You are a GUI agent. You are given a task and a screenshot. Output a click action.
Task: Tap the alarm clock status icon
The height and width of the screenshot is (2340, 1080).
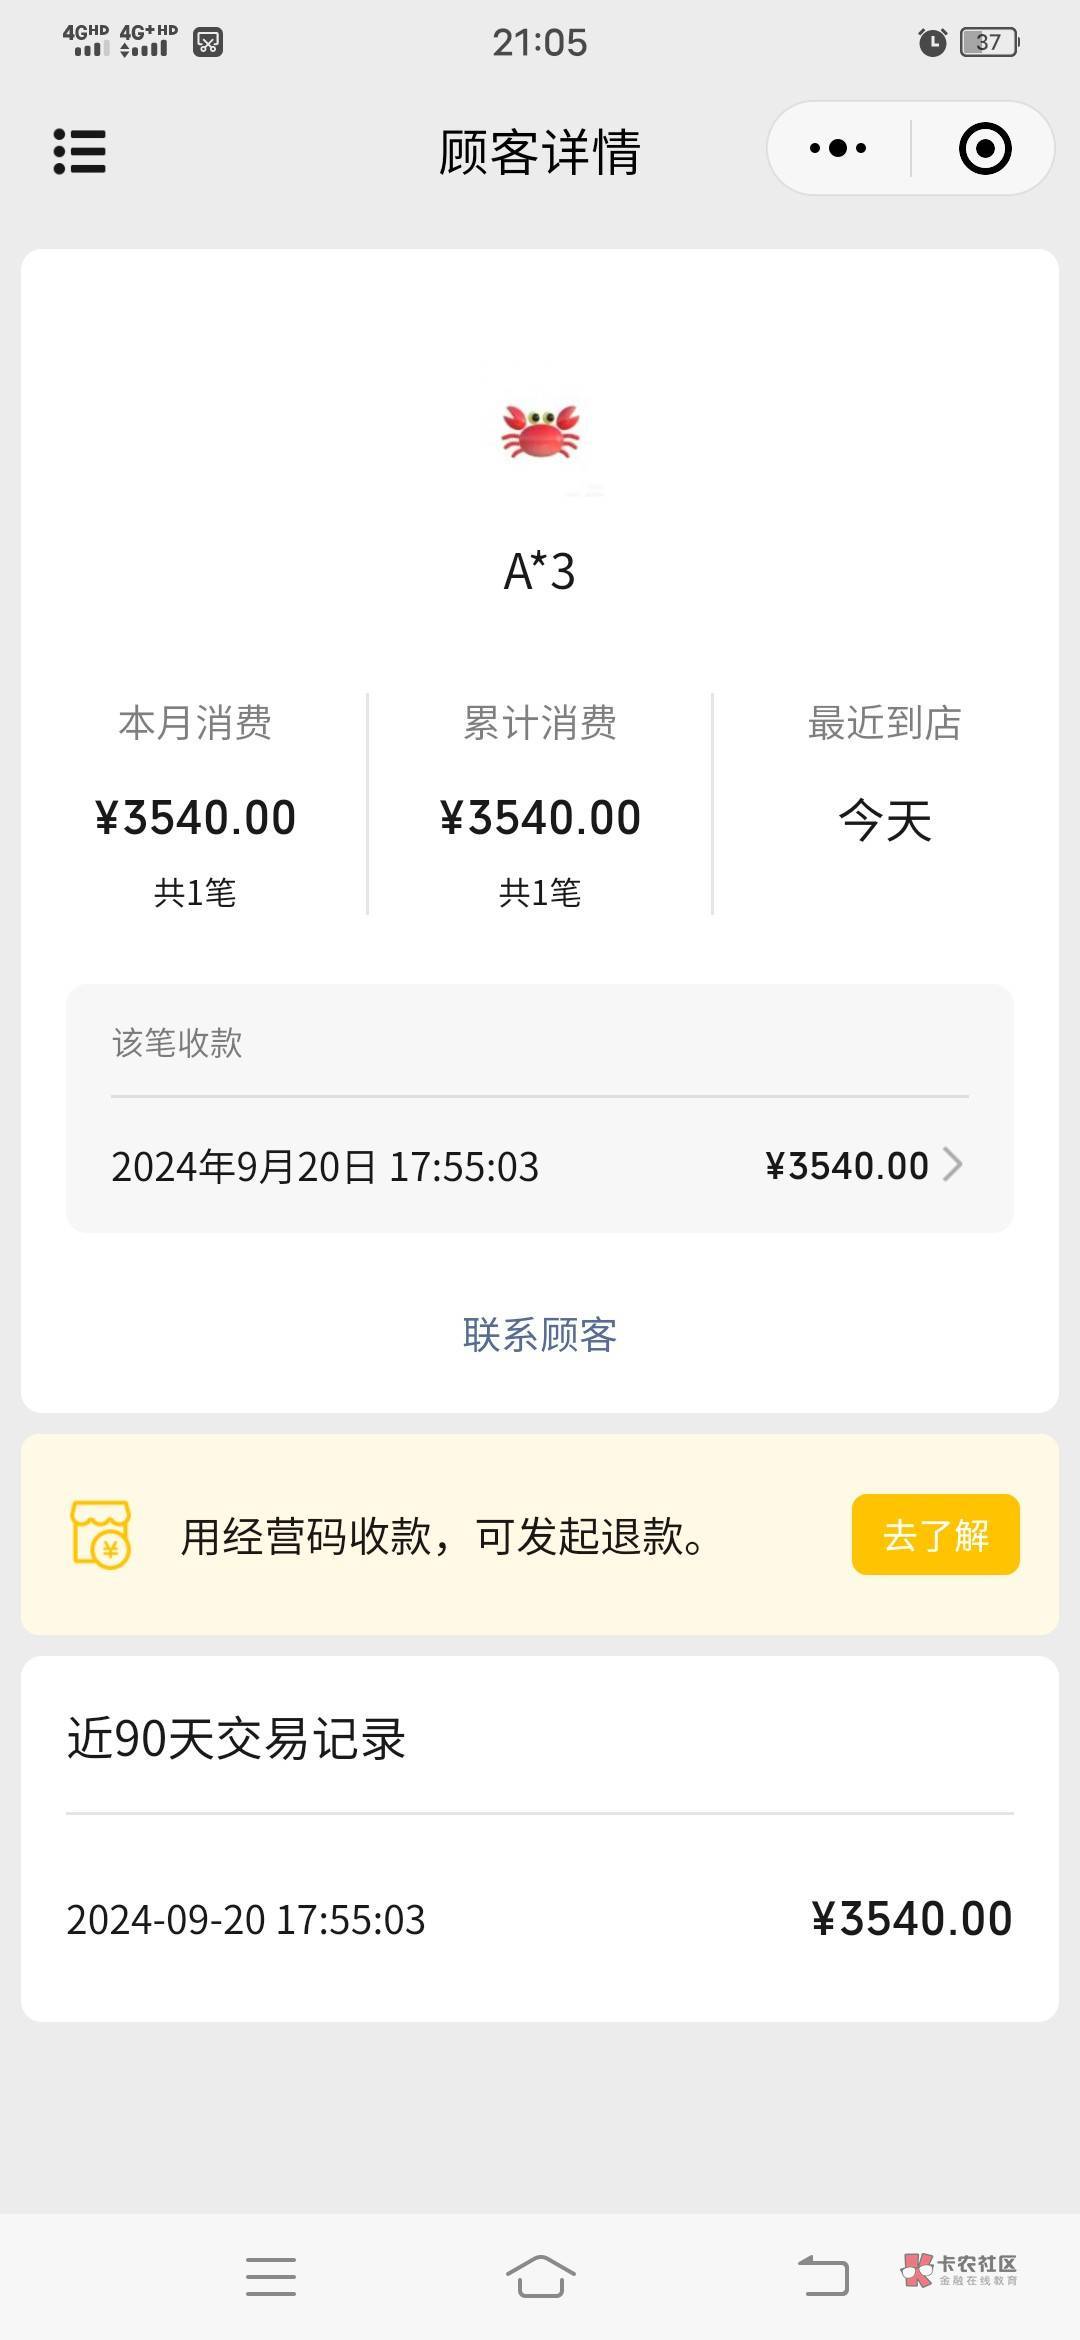932,42
